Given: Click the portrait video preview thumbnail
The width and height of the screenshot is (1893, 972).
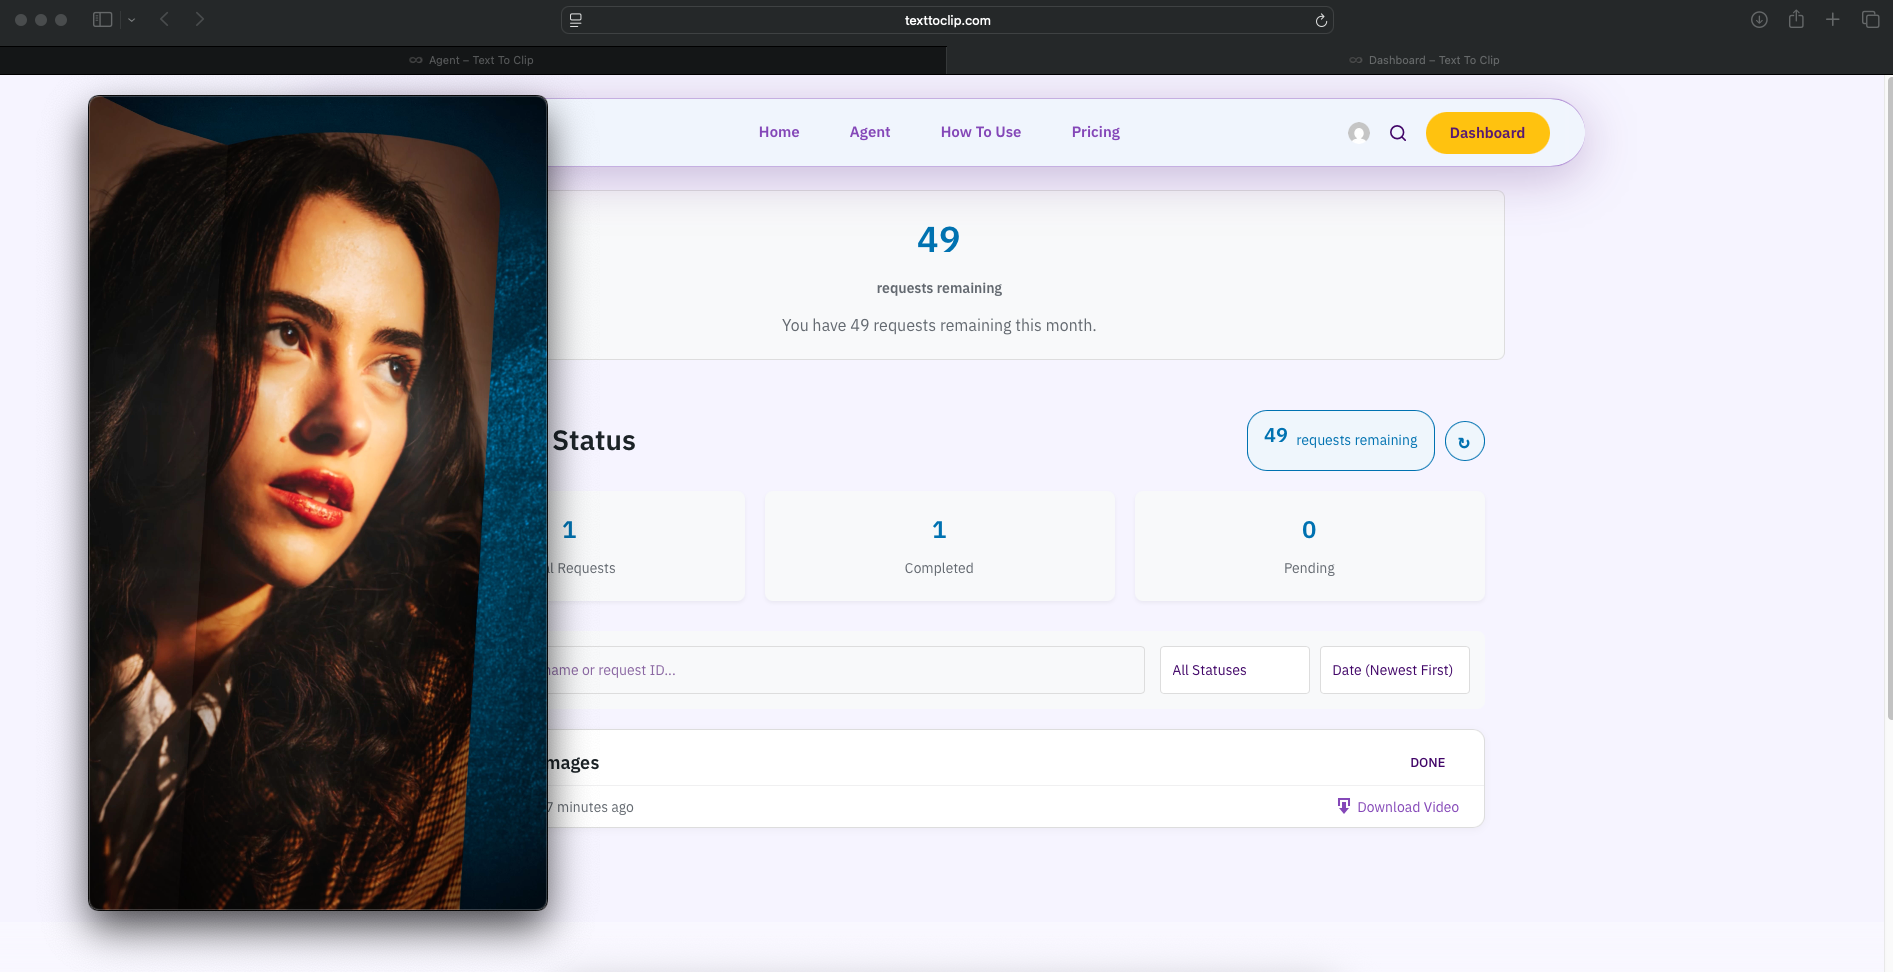Looking at the screenshot, I should pyautogui.click(x=318, y=502).
